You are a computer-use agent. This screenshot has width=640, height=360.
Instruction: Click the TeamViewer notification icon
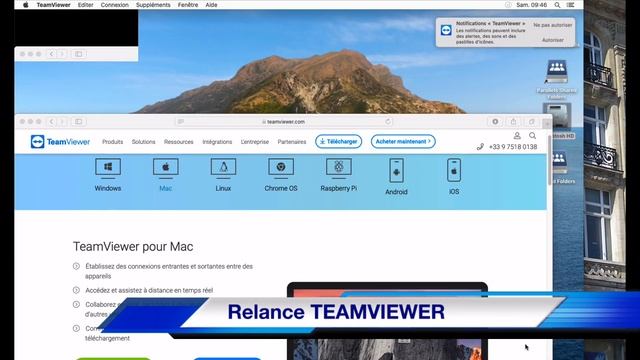pyautogui.click(x=446, y=30)
